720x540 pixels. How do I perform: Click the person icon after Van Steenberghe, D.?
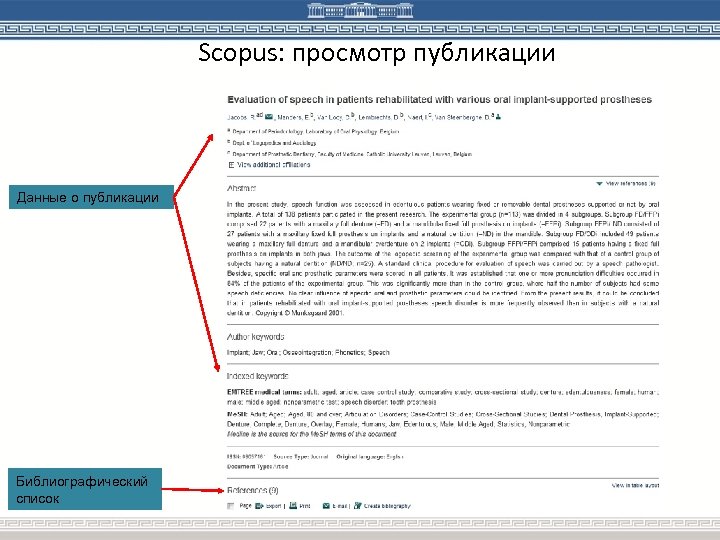498,117
